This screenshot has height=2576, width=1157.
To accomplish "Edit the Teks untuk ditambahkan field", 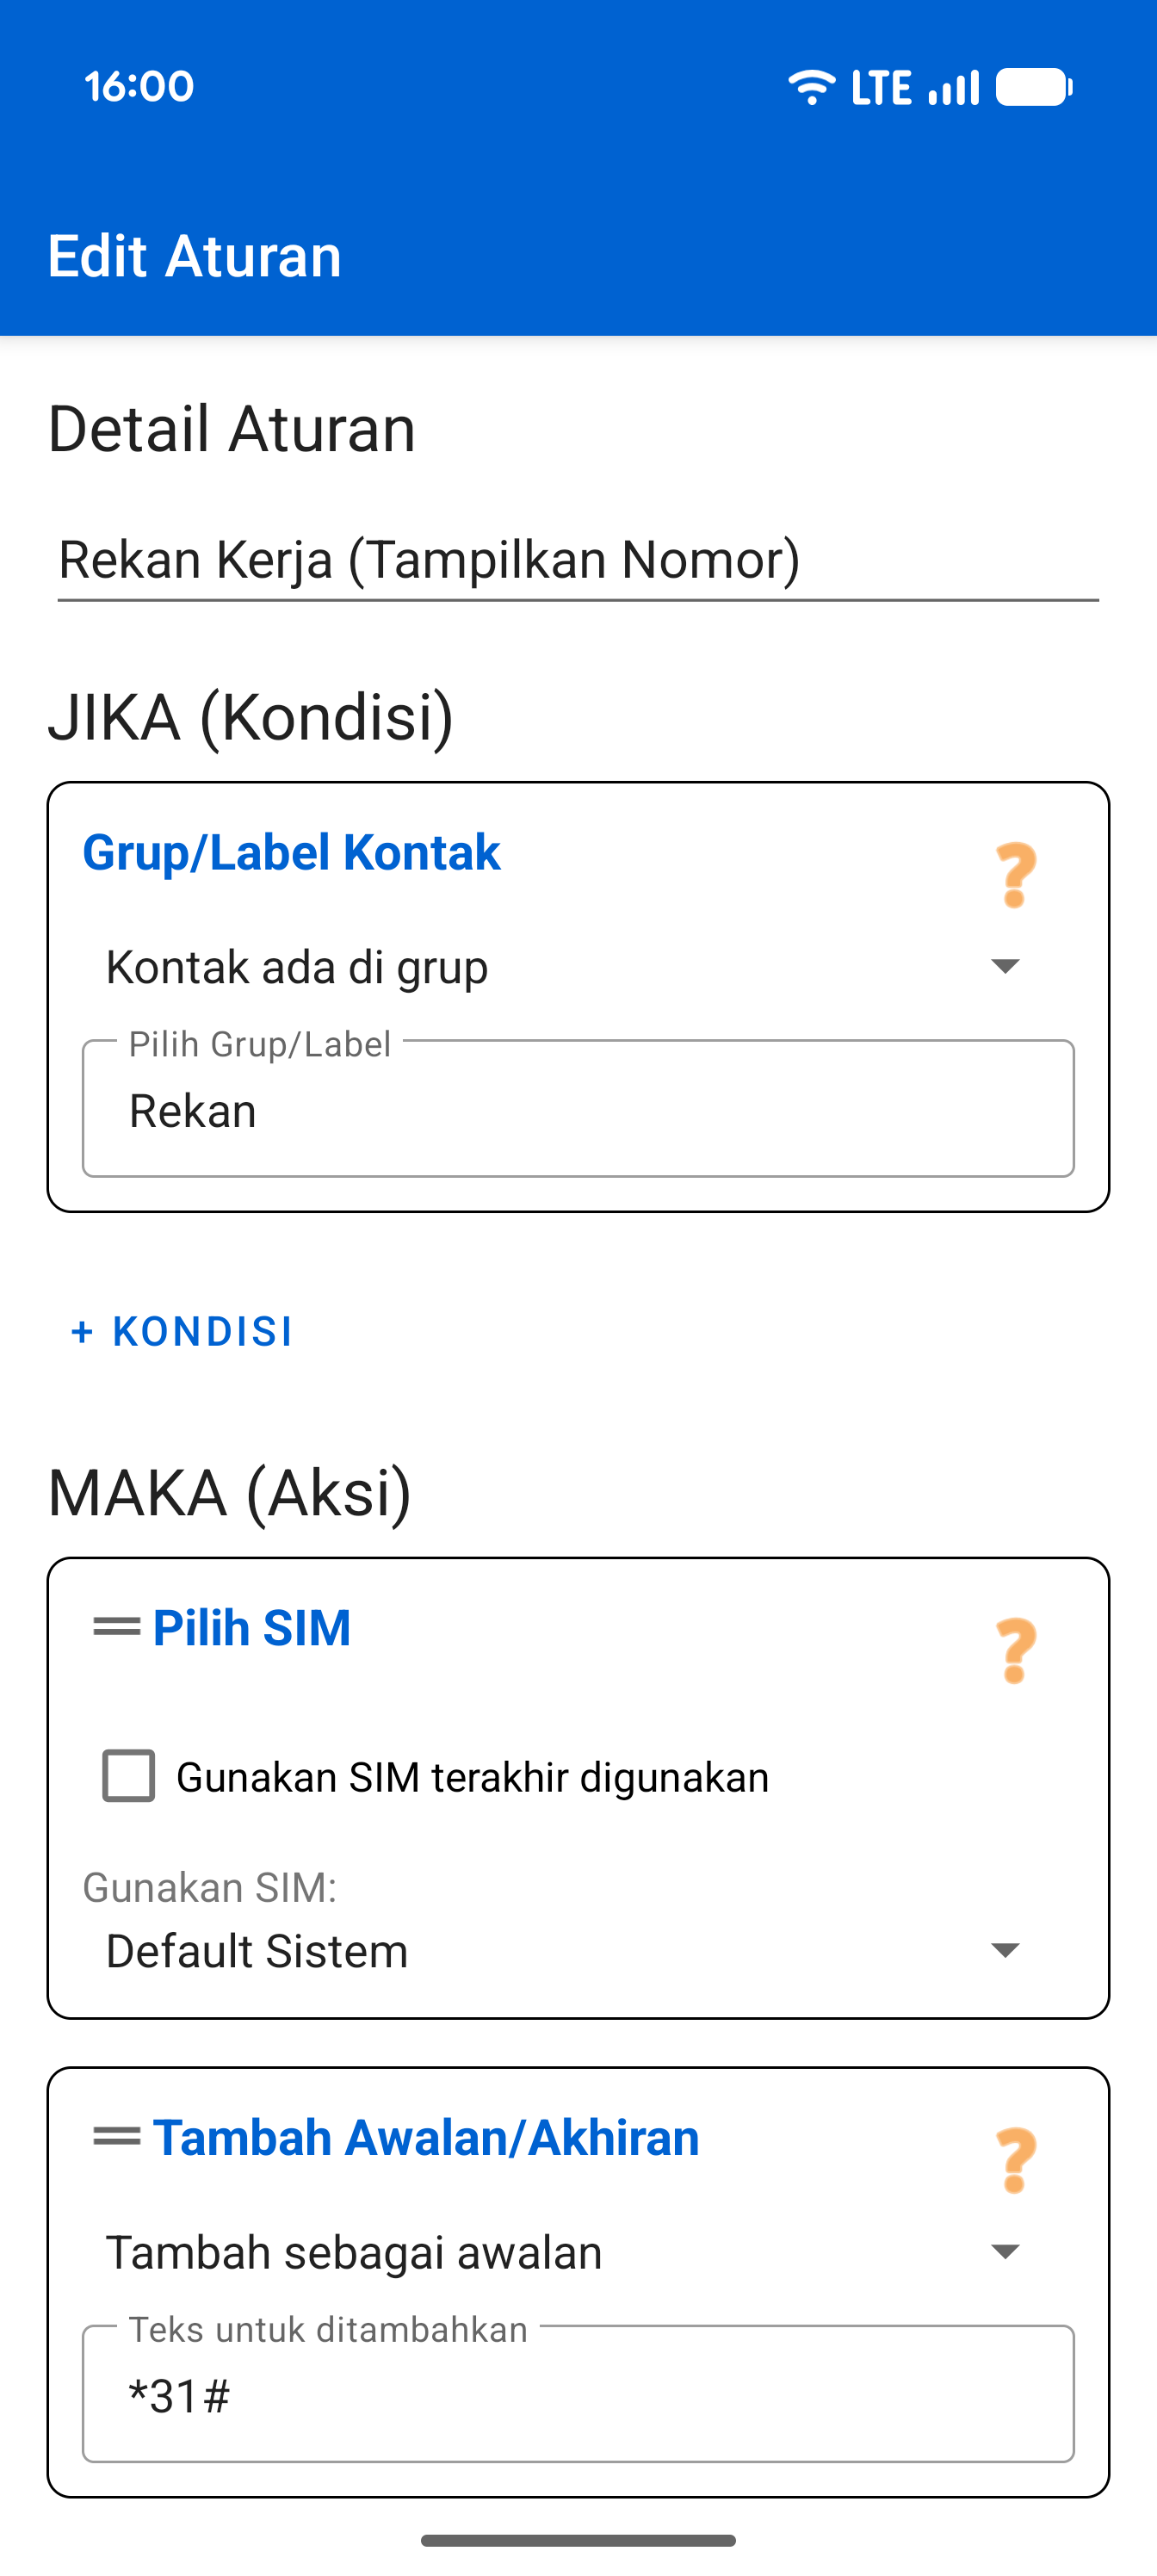I will point(578,2395).
